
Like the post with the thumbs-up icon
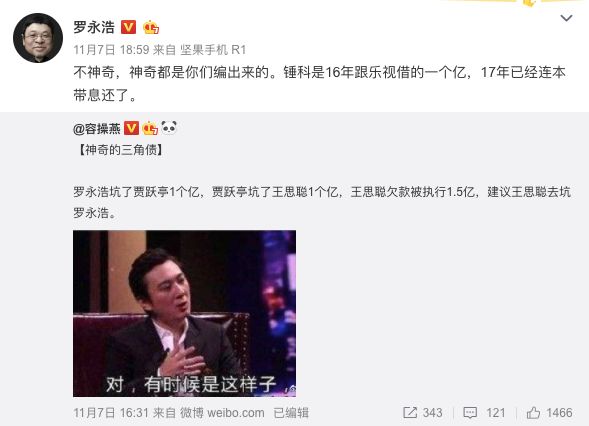[x=533, y=412]
